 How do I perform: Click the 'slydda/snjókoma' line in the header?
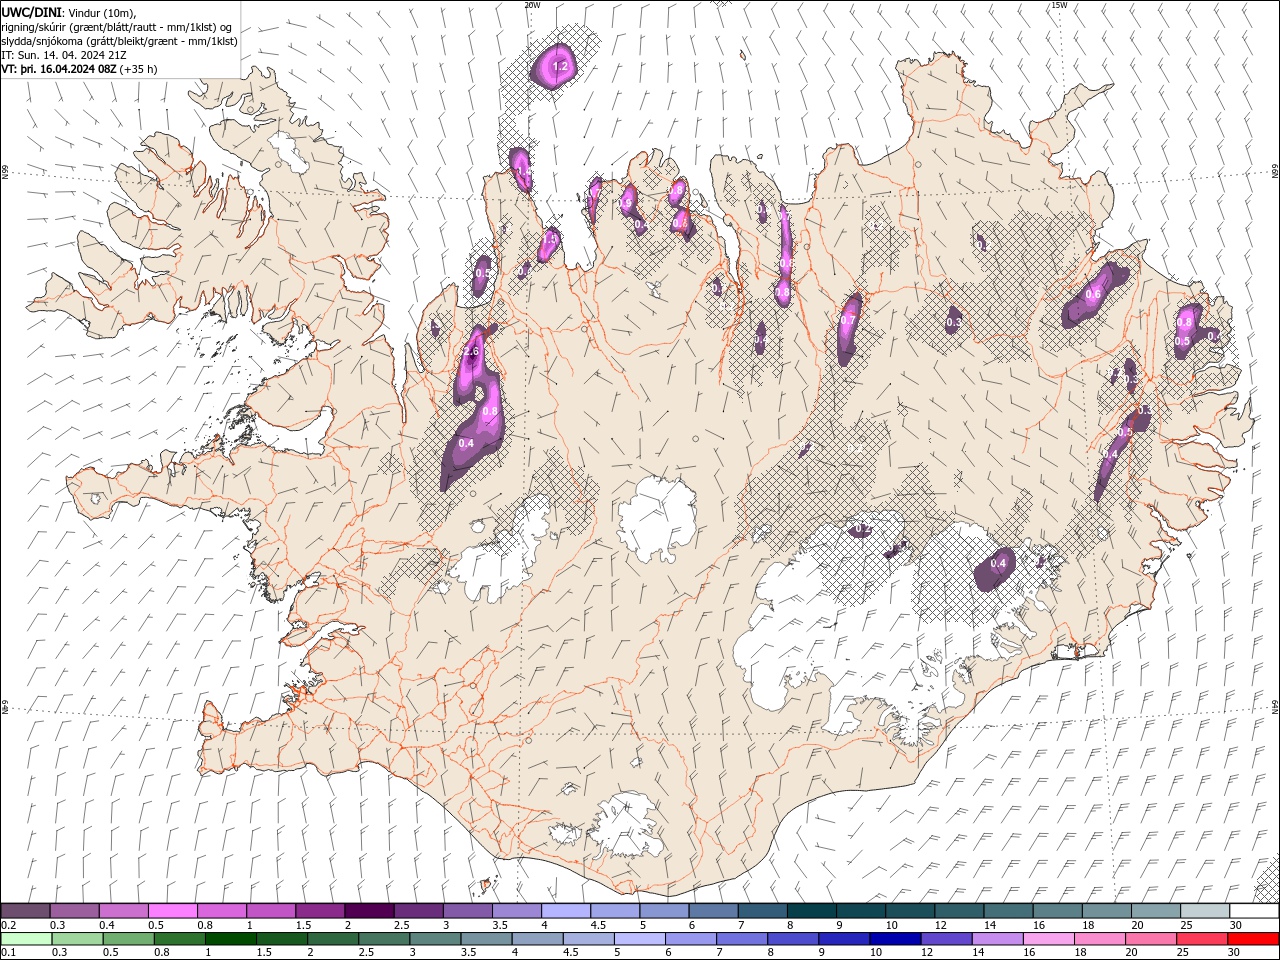coord(120,41)
